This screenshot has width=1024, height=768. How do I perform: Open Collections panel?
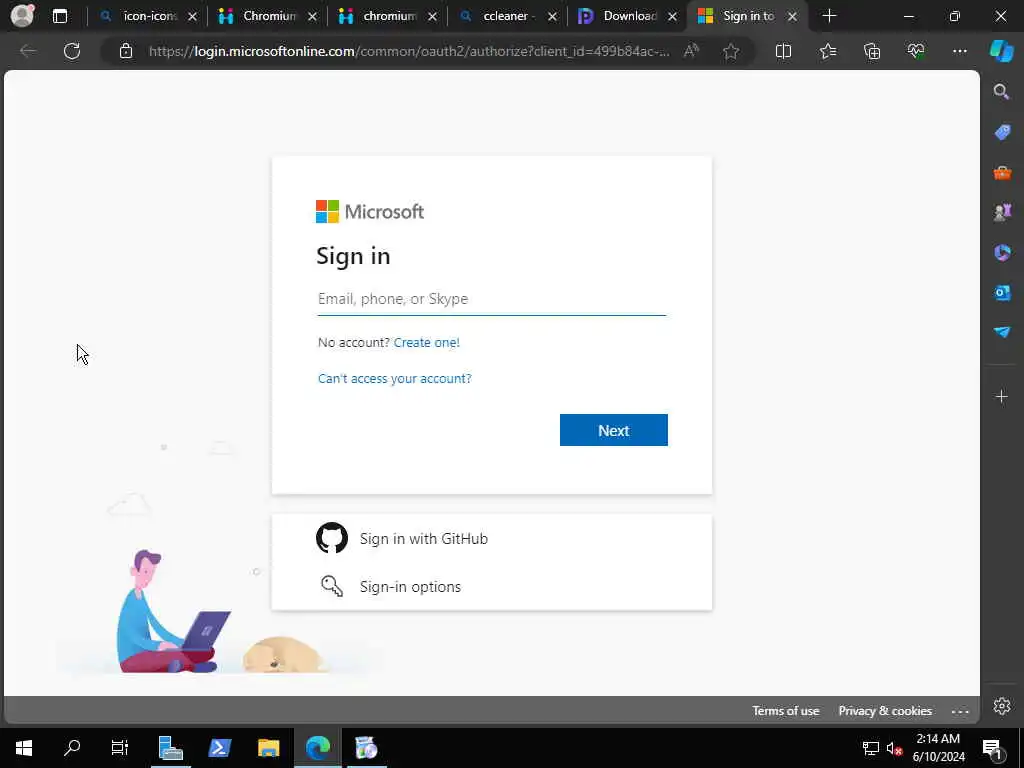pos(872,51)
